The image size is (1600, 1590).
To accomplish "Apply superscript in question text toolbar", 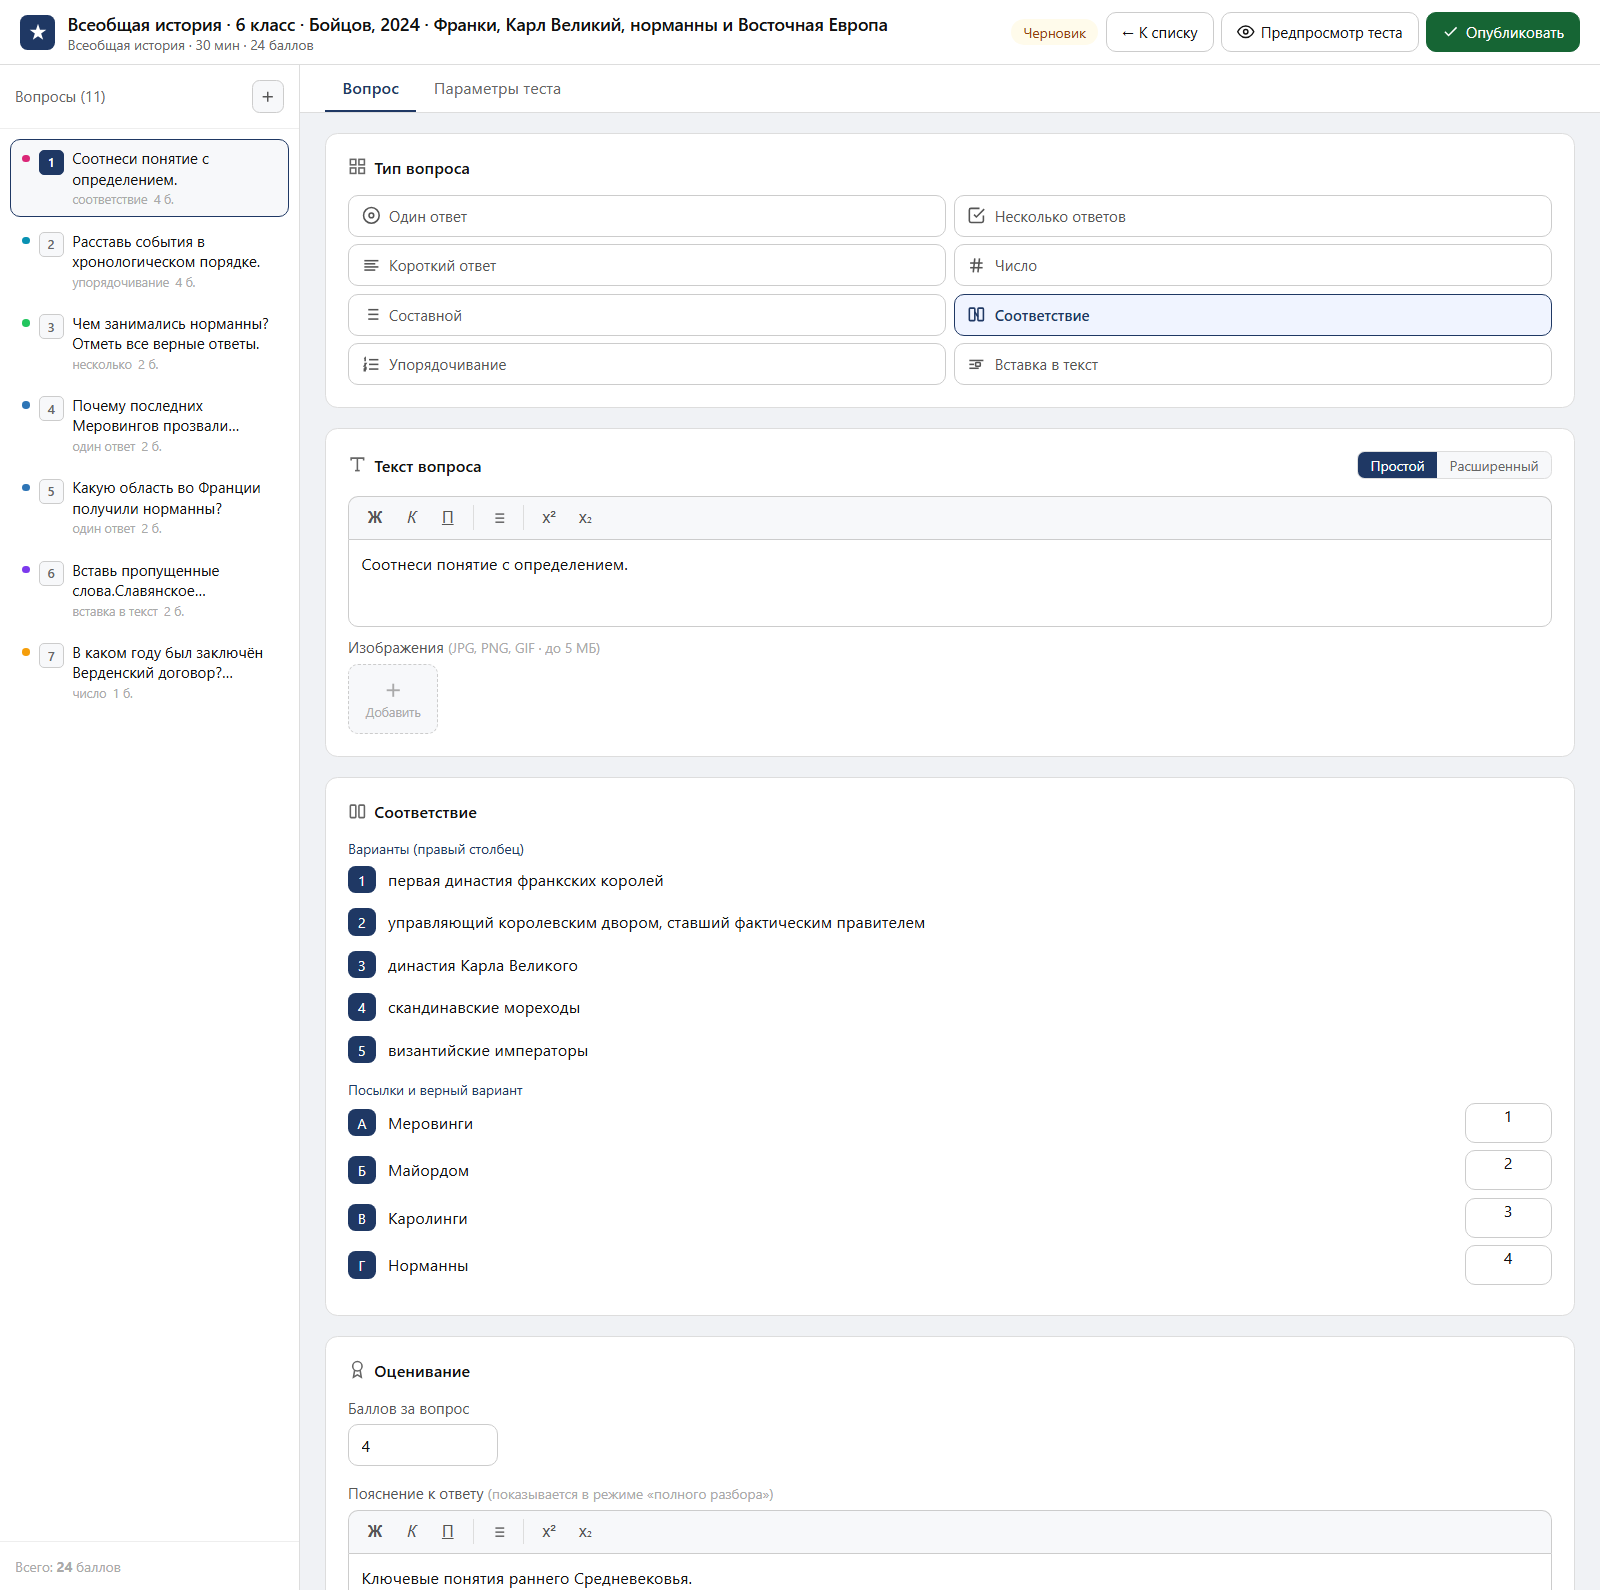I will click(x=549, y=518).
